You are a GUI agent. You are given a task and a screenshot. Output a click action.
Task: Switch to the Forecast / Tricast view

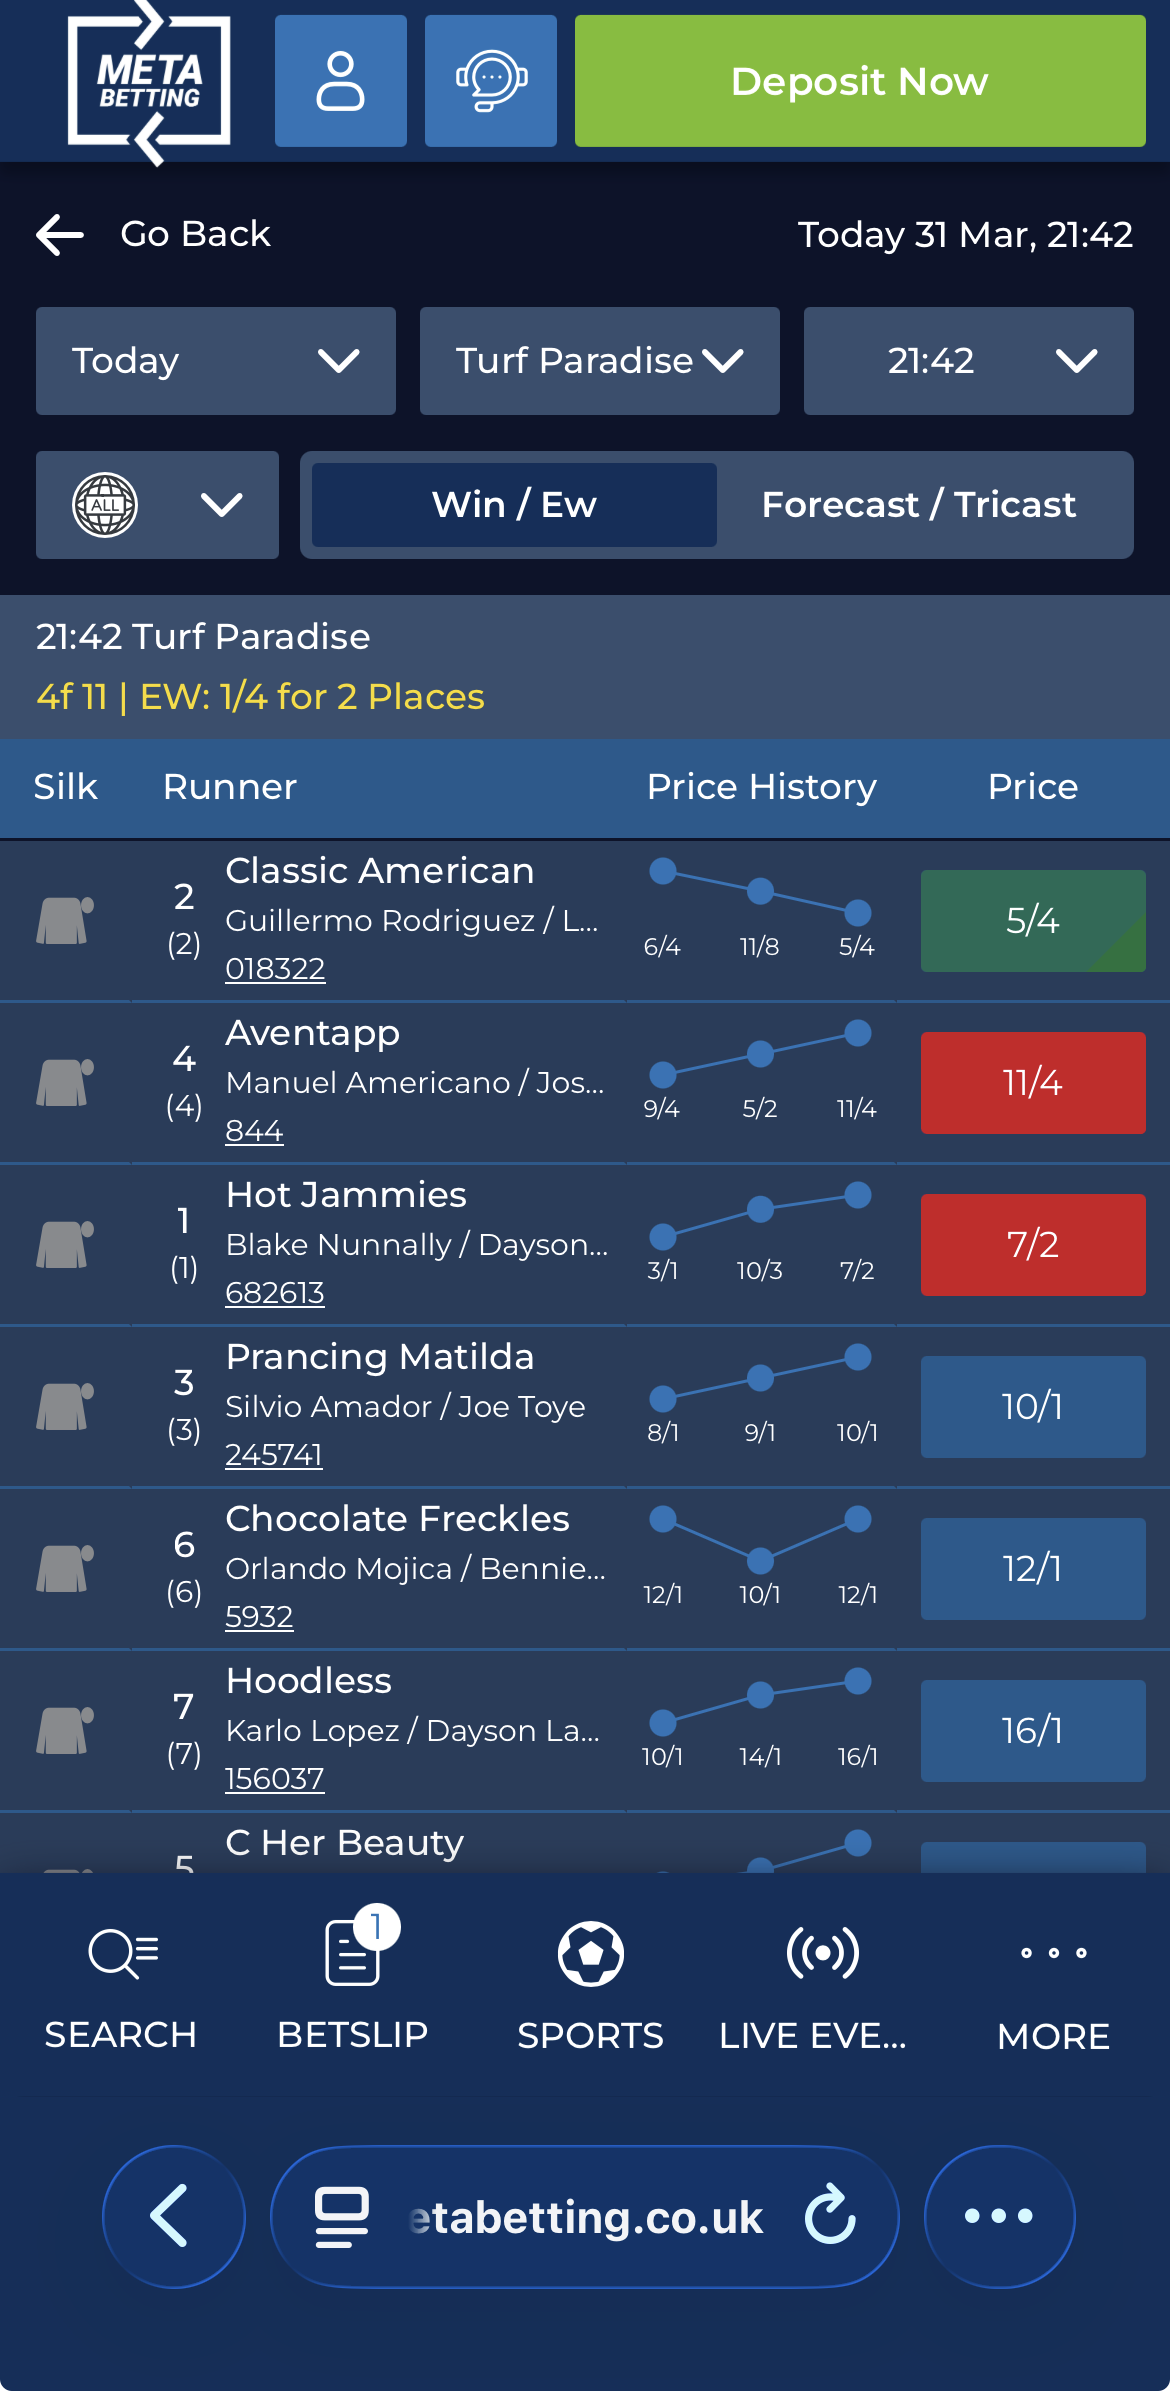[x=919, y=505]
